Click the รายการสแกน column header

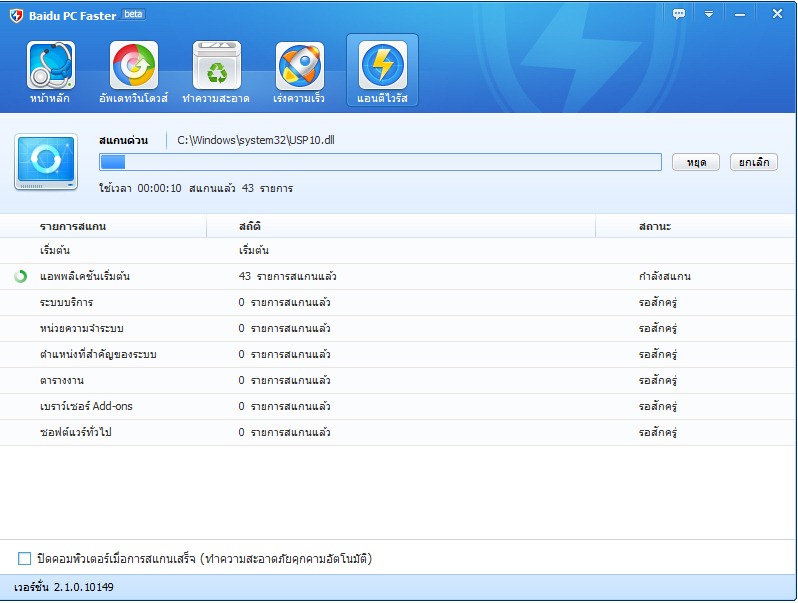(73, 227)
